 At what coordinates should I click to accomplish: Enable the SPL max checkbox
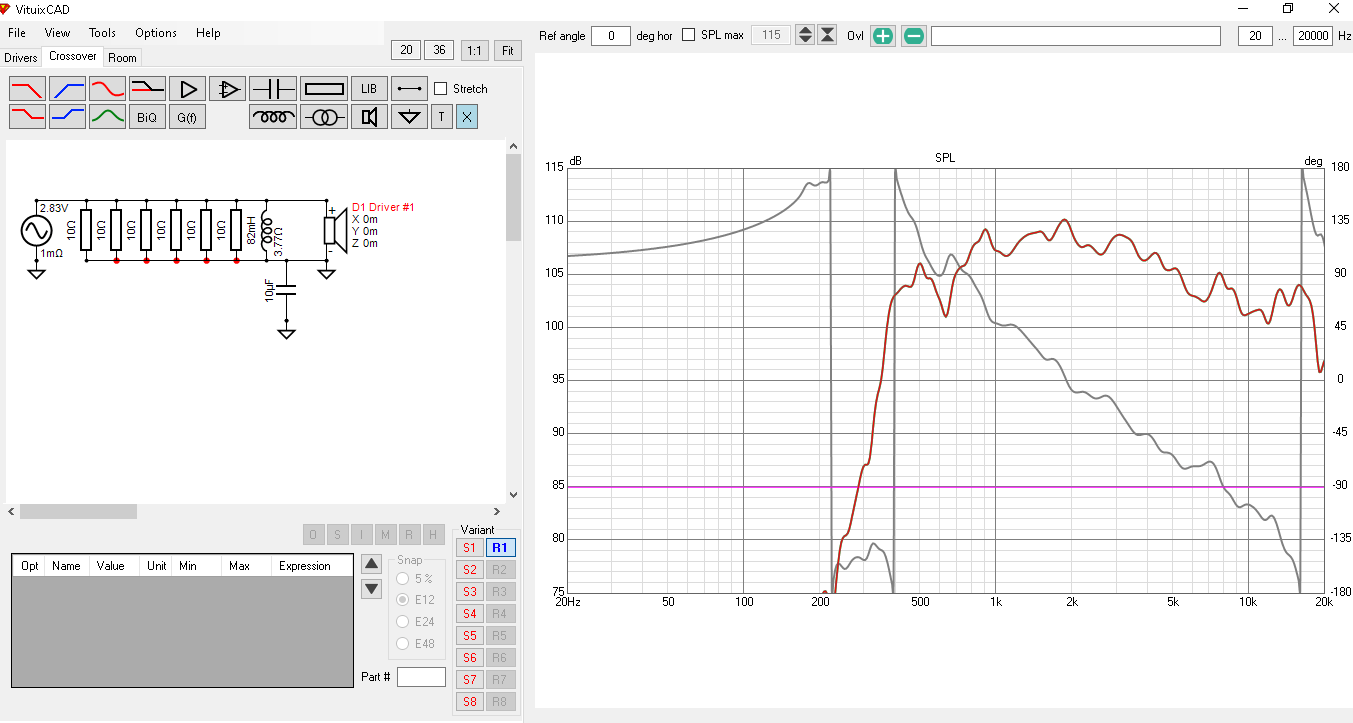688,35
